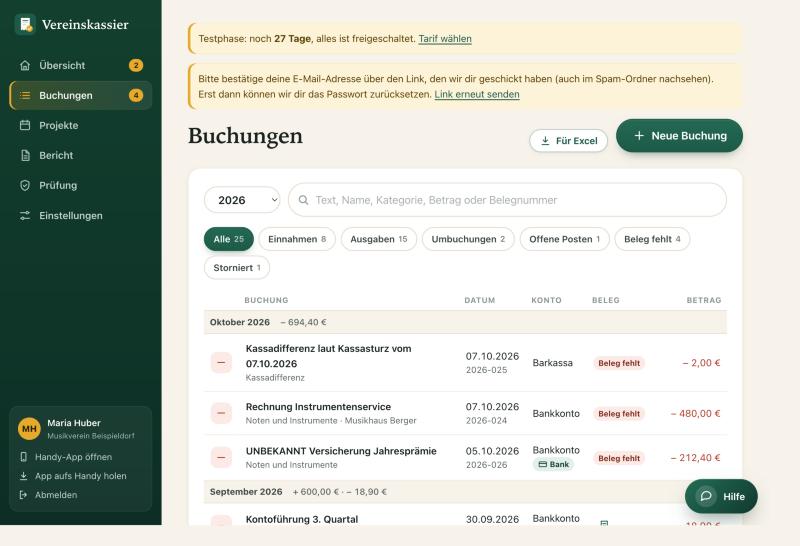Click the chat bubble icon in Hilfe
The width and height of the screenshot is (800, 546).
706,497
